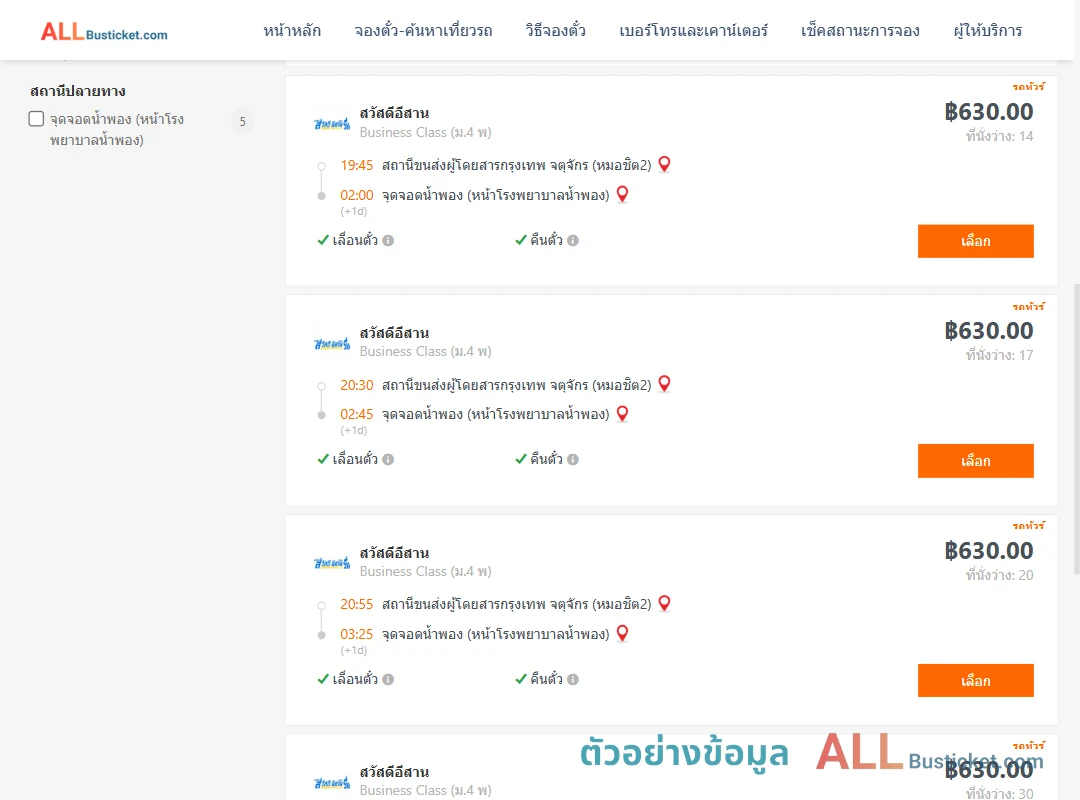Open คืนตั๋ว info icon on 19:45 trip
This screenshot has height=800, width=1080.
[573, 240]
